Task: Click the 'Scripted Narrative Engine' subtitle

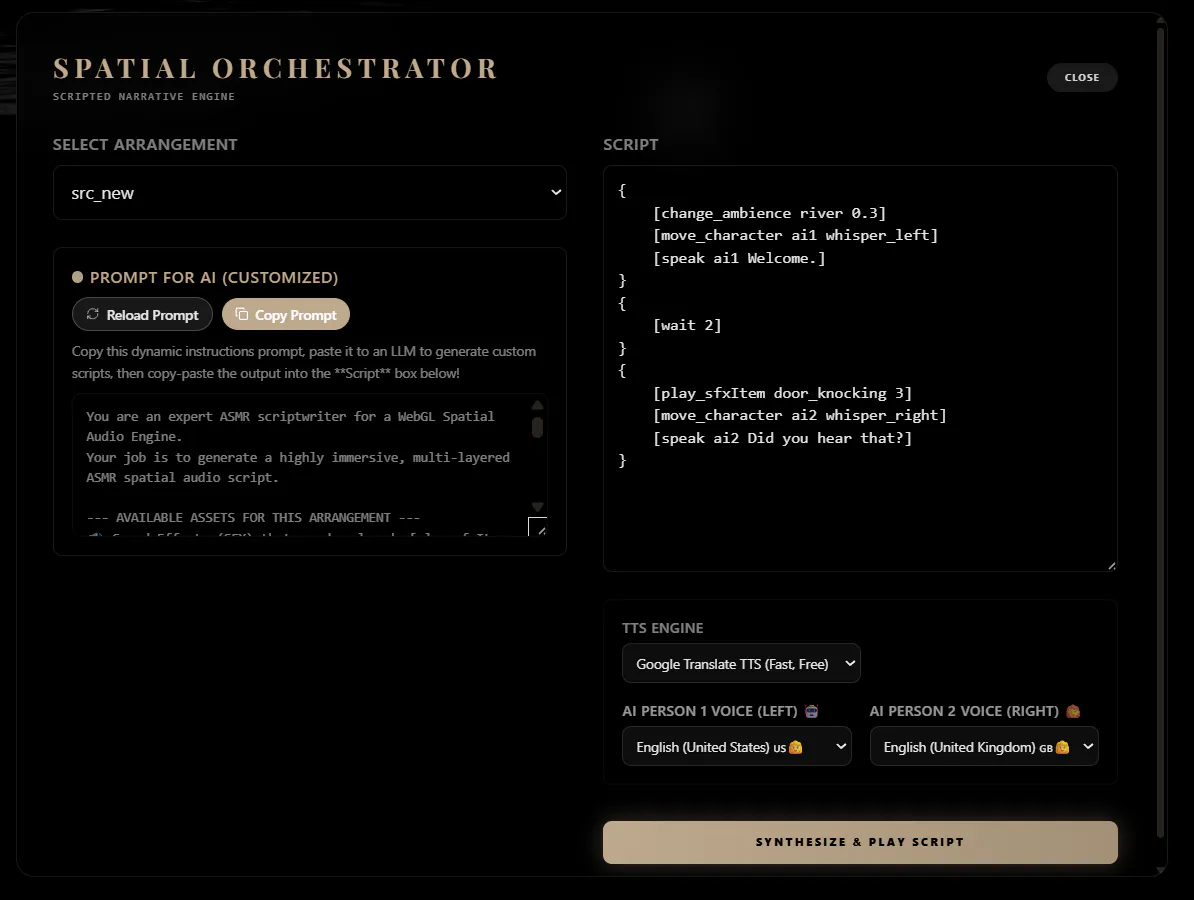Action: pos(143,97)
